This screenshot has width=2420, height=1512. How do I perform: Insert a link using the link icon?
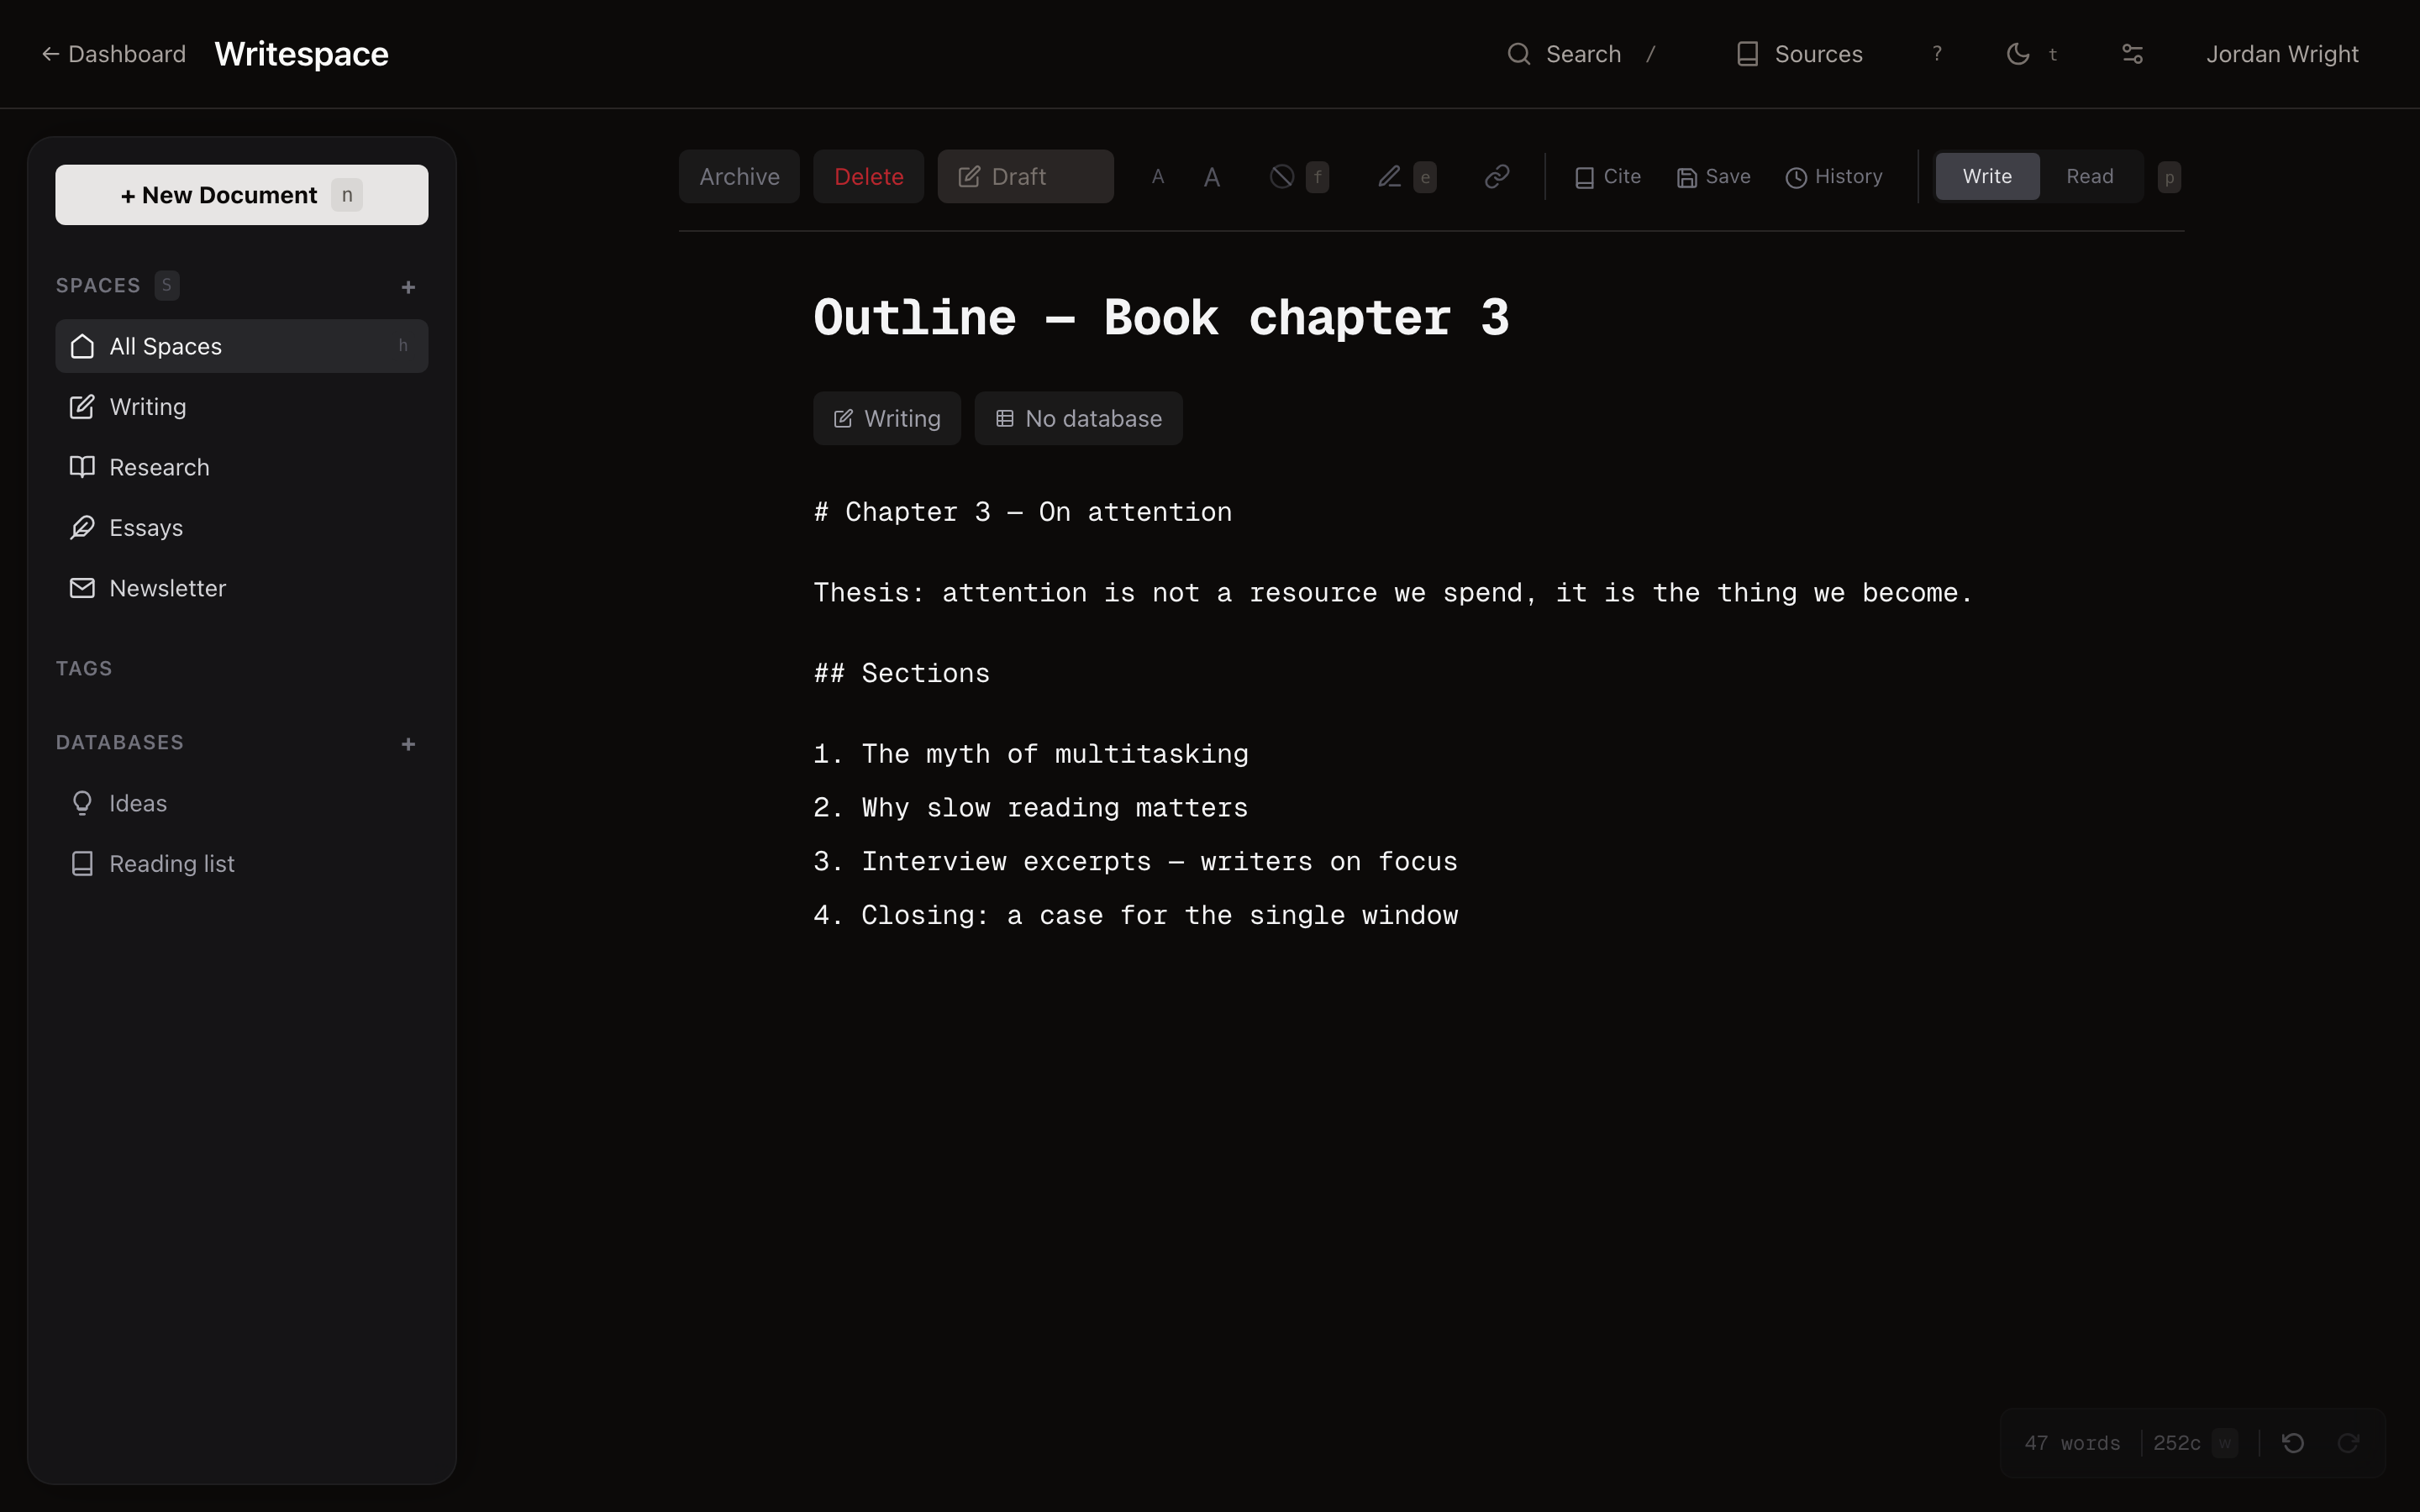pyautogui.click(x=1497, y=176)
